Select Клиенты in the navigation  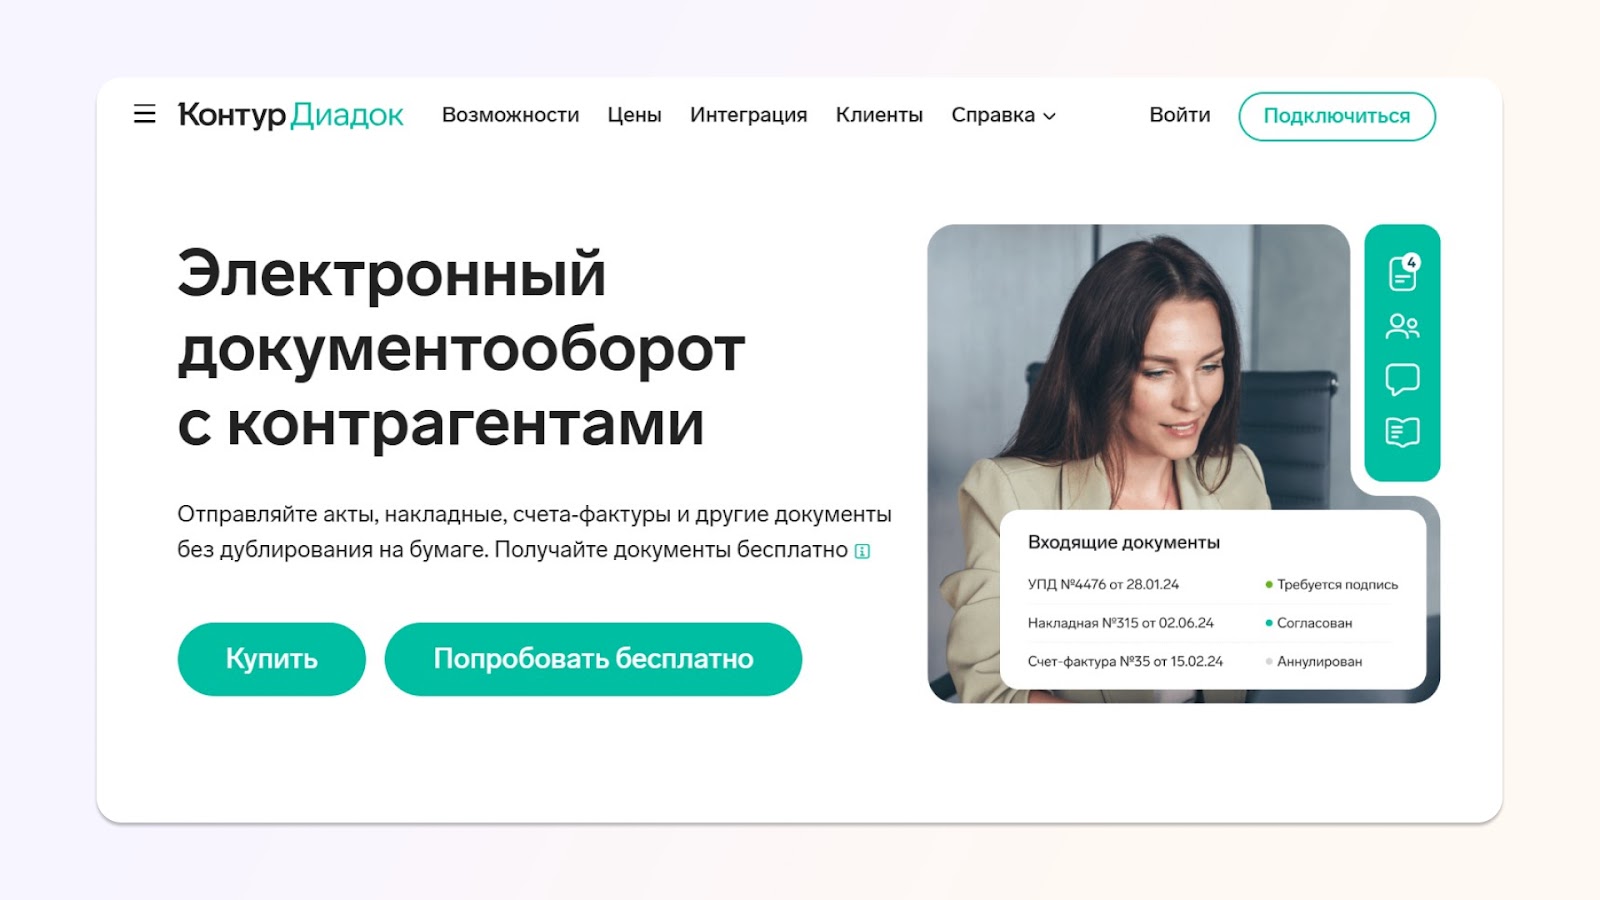(879, 115)
